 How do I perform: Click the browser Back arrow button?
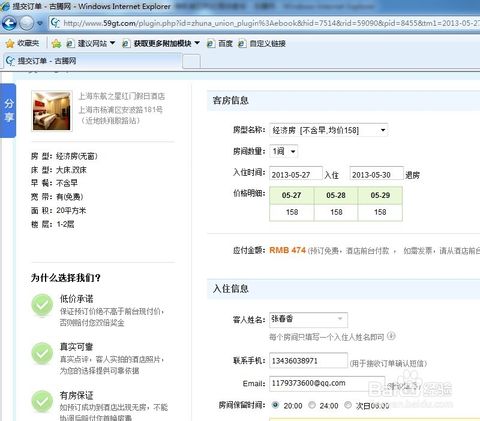click(9, 23)
